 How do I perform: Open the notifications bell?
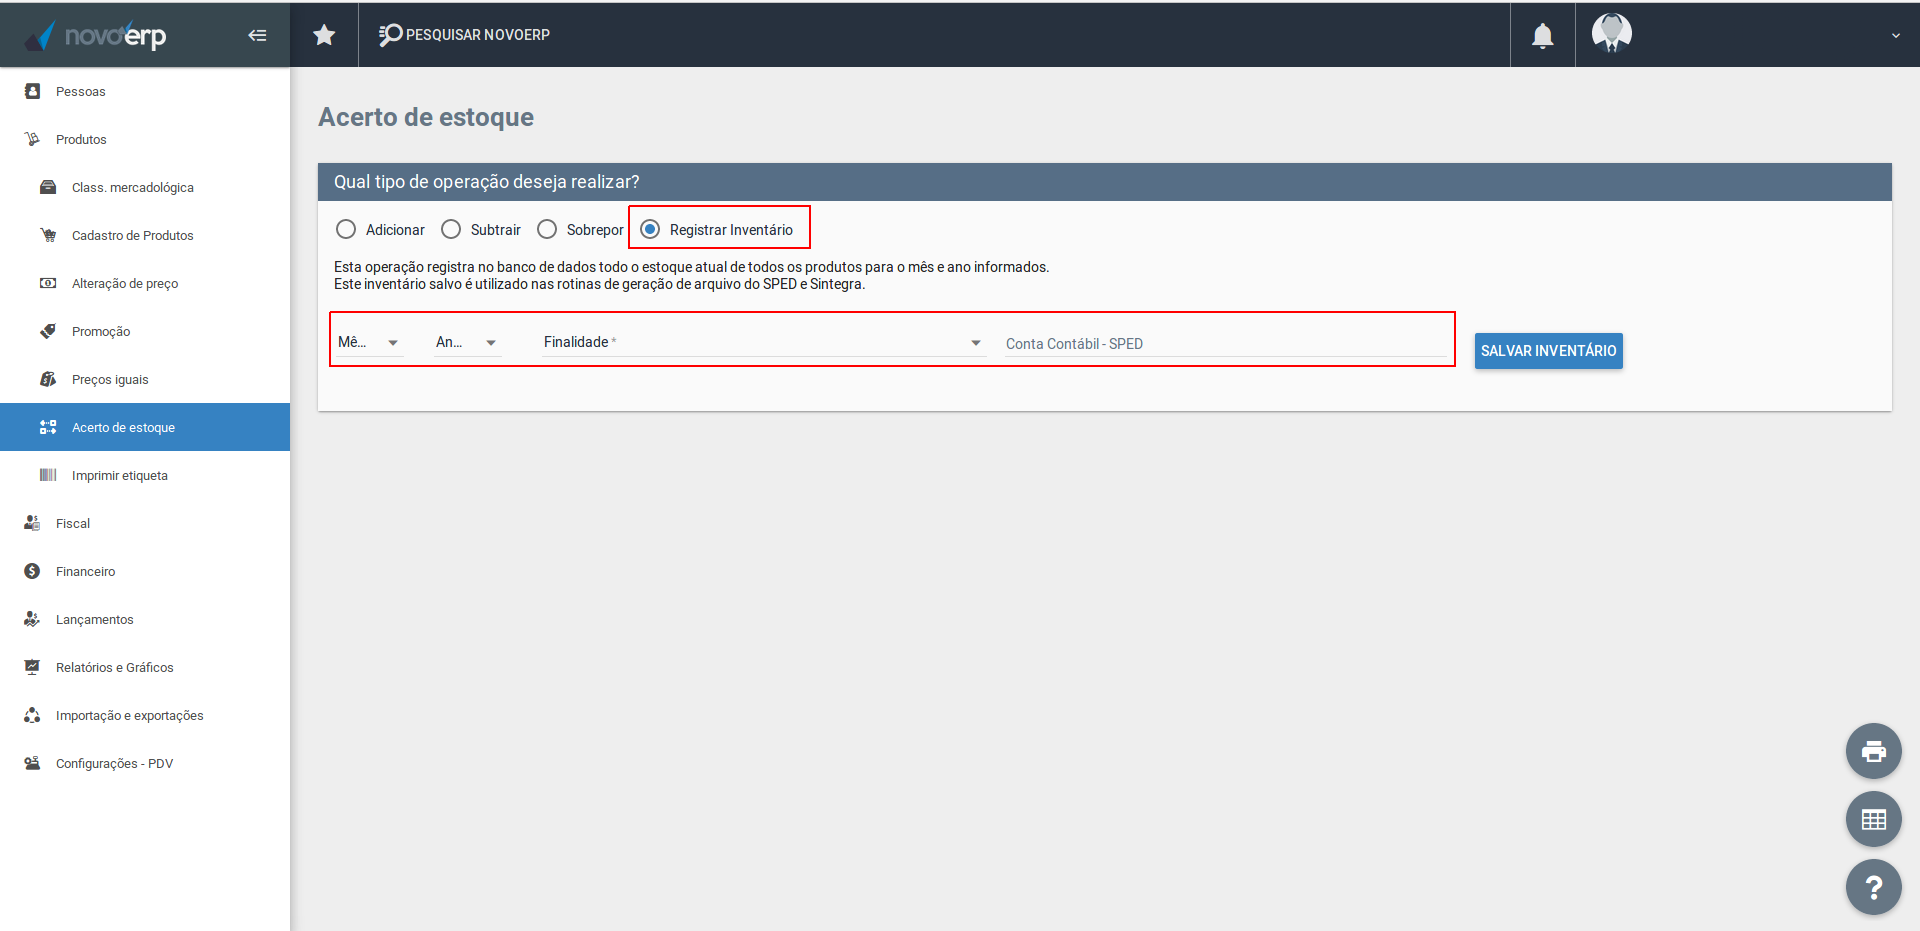1542,36
